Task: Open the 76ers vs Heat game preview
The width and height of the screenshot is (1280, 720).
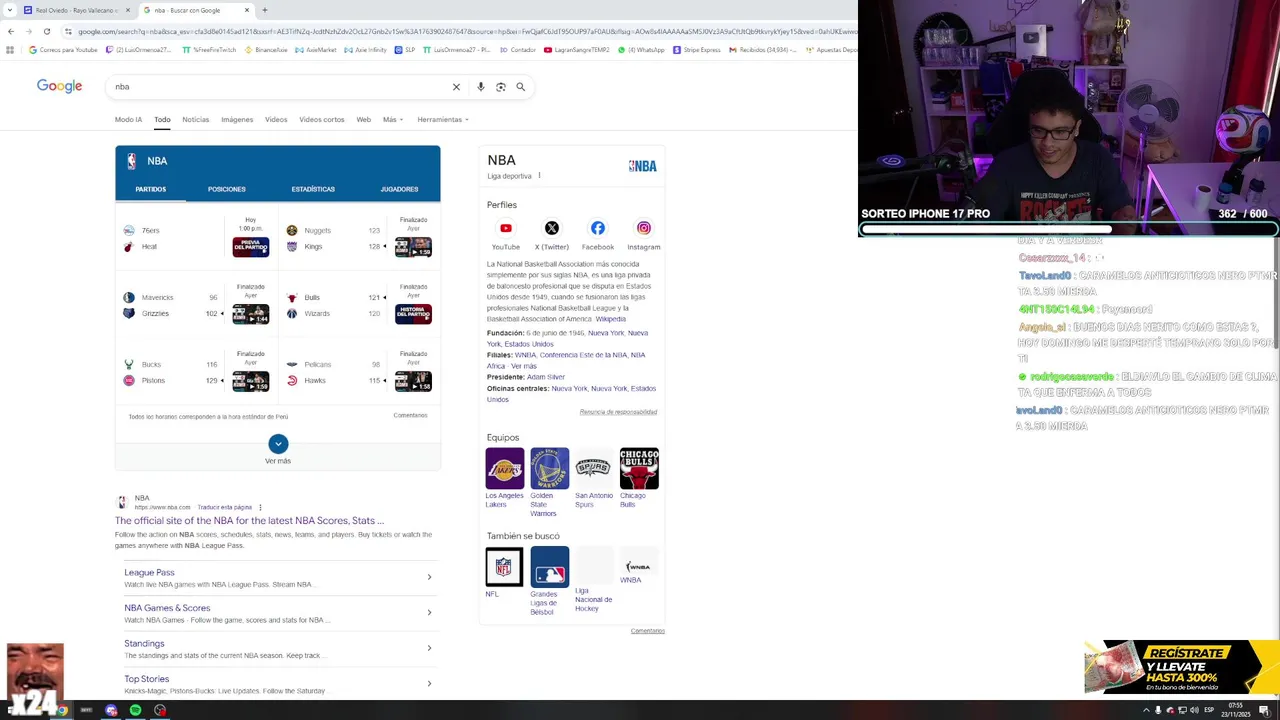Action: (x=251, y=247)
